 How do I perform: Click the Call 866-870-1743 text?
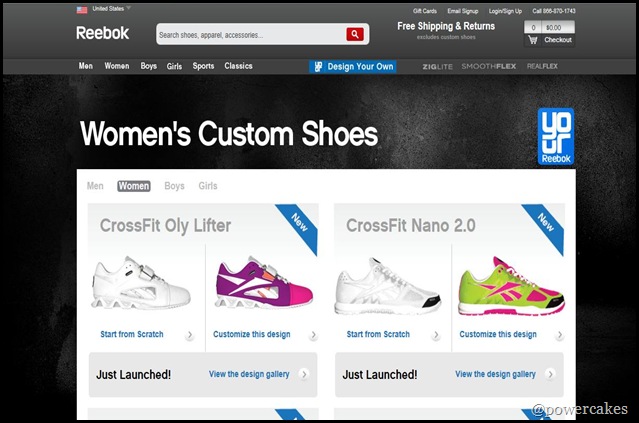click(x=554, y=11)
